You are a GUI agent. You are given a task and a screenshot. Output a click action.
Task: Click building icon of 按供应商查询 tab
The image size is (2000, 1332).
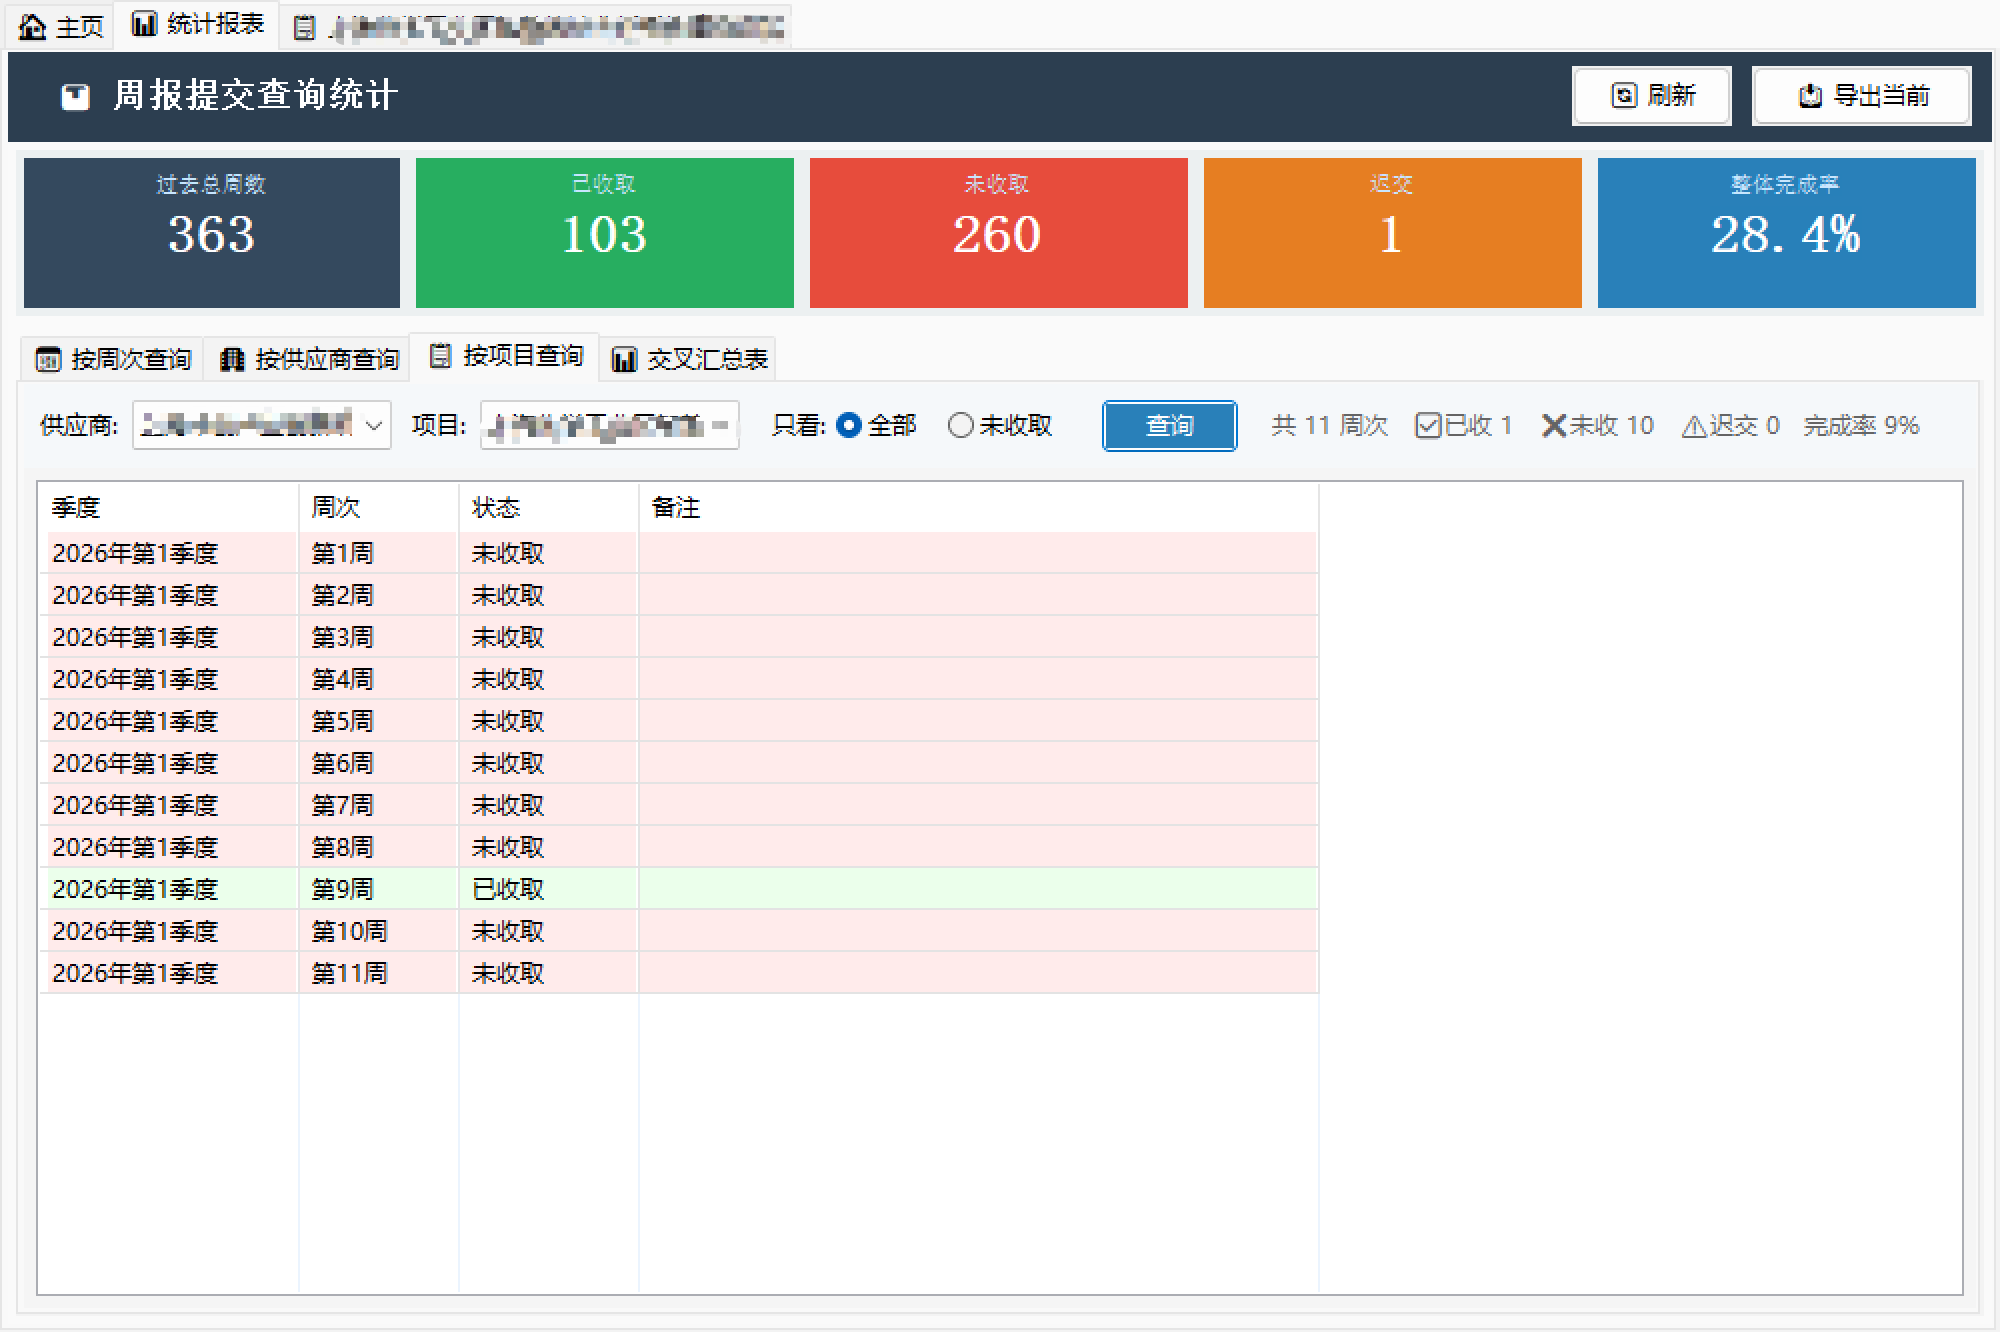(x=232, y=360)
